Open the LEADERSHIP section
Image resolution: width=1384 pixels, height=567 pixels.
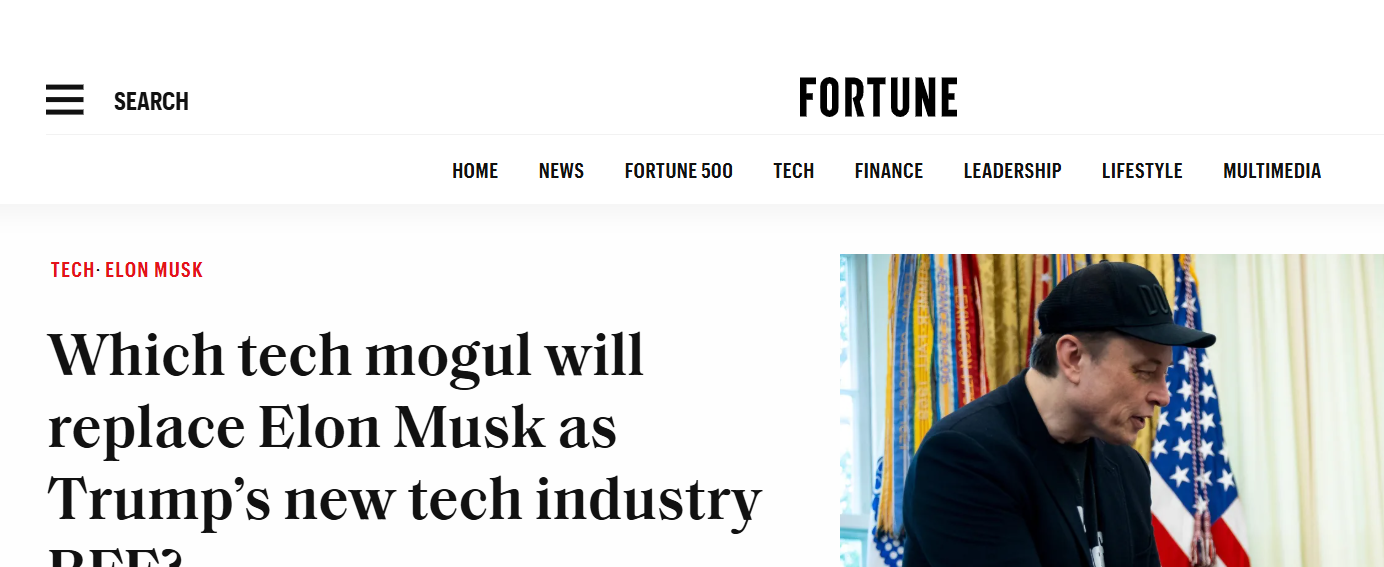click(x=1012, y=171)
